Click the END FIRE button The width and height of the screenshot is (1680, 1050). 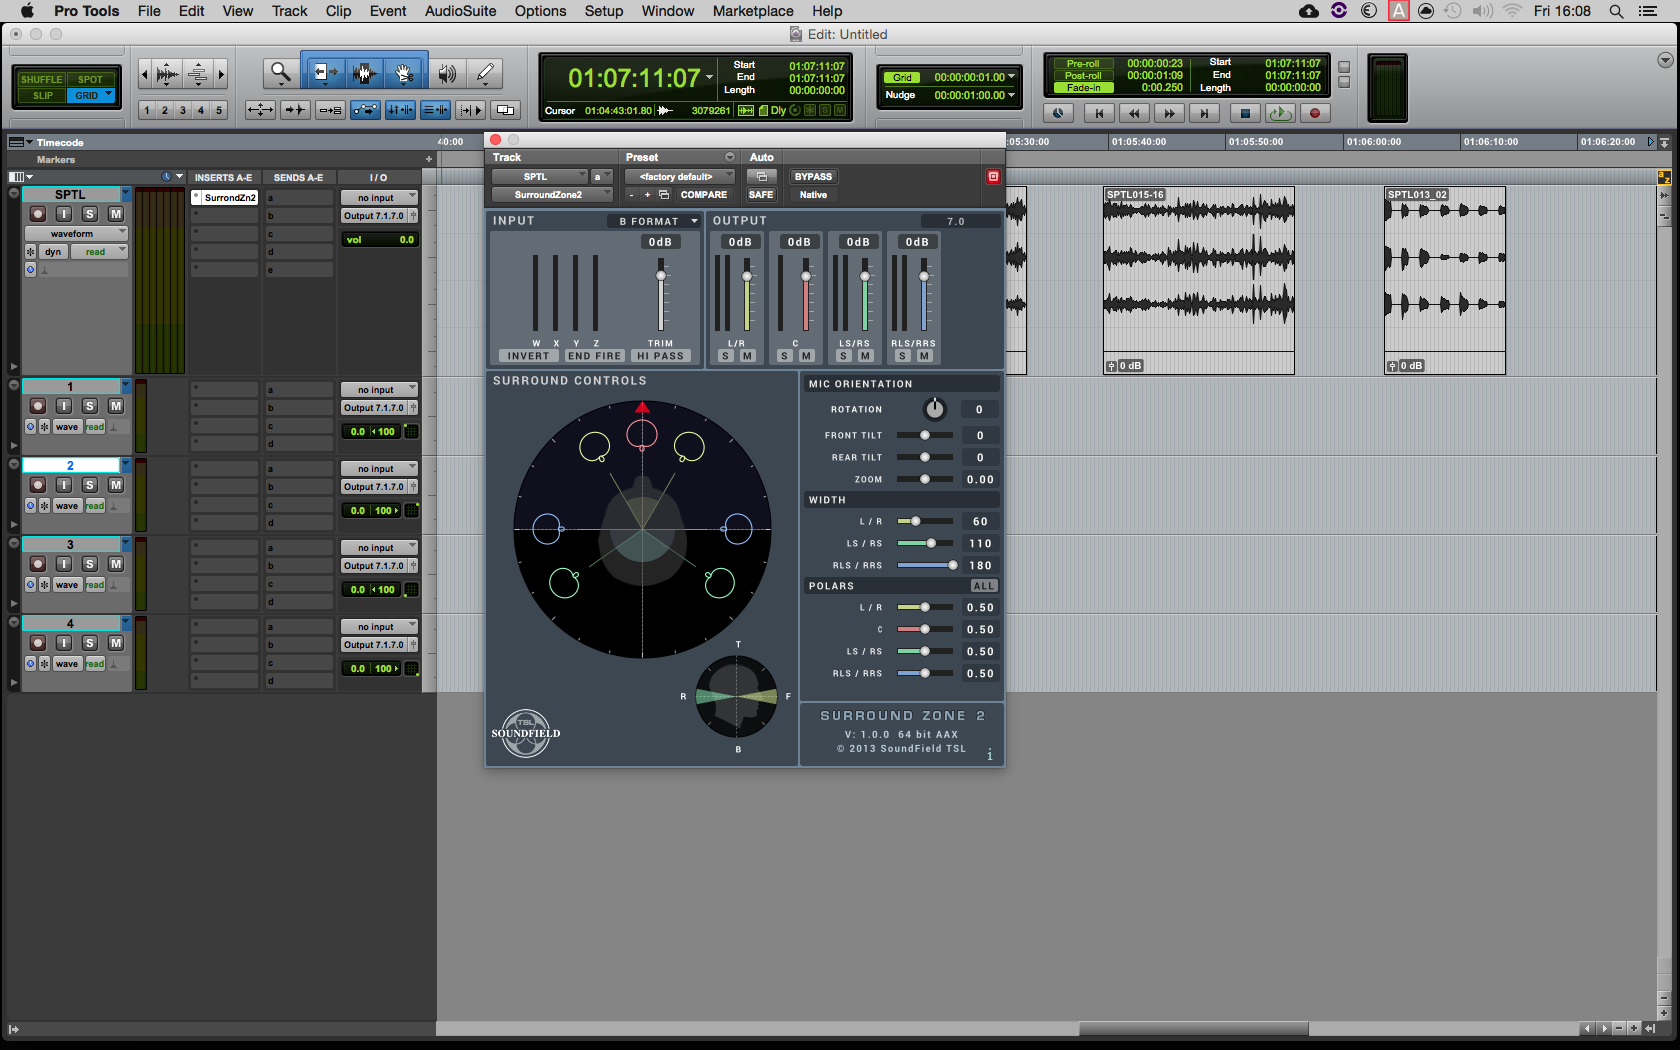[594, 356]
